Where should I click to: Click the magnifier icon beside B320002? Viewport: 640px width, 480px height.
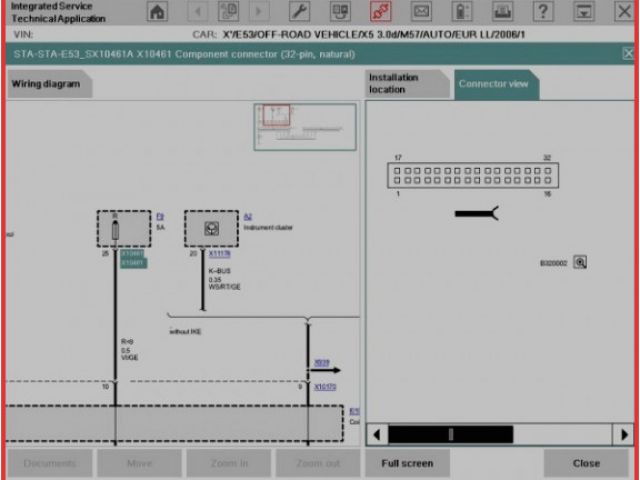(580, 262)
